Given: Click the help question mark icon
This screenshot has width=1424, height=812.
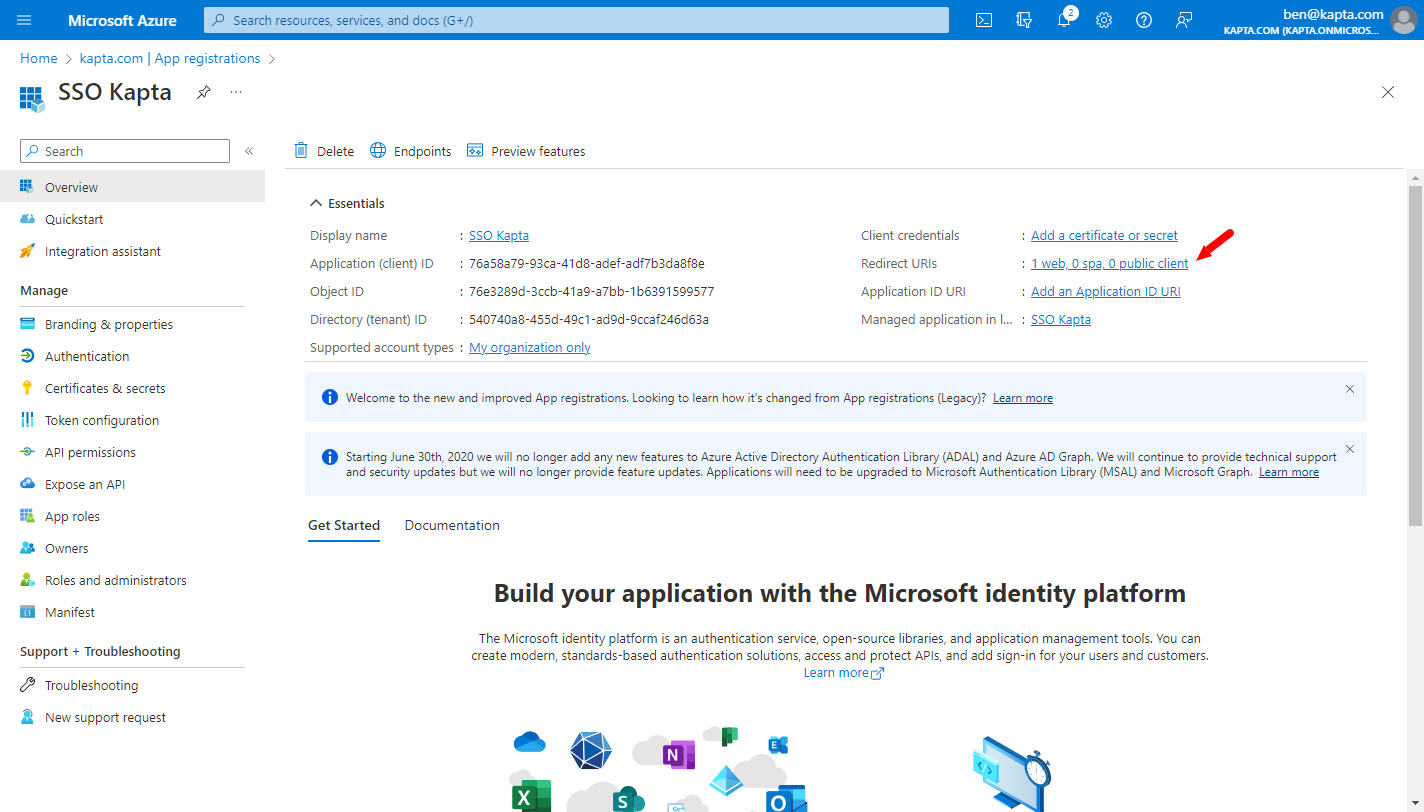Looking at the screenshot, I should tap(1144, 20).
